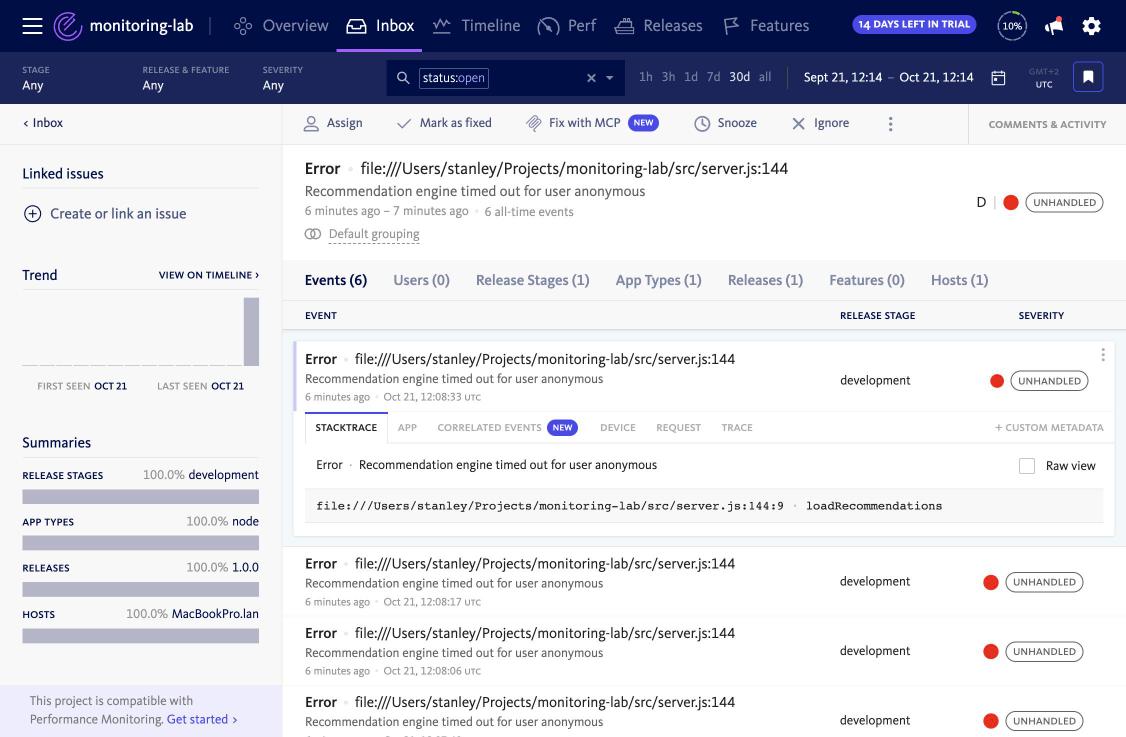This screenshot has width=1126, height=737.
Task: Select the all time range
Action: [765, 77]
